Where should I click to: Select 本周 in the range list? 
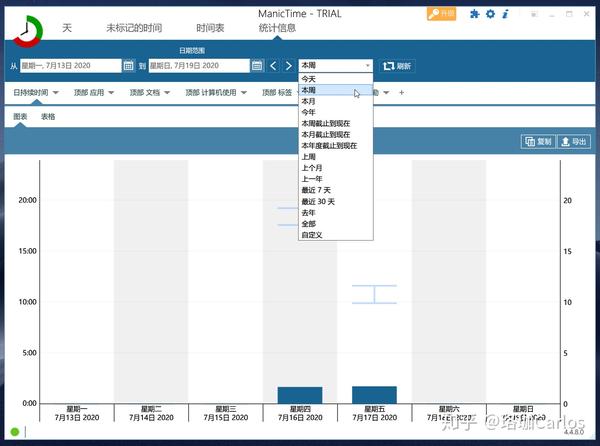click(336, 90)
